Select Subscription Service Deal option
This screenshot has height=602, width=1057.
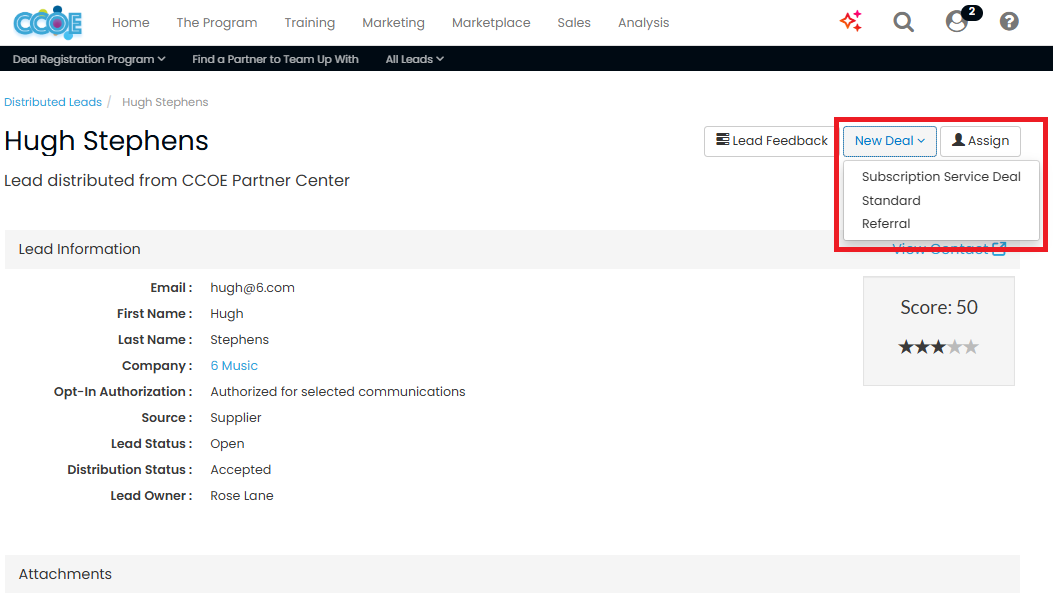(x=941, y=177)
